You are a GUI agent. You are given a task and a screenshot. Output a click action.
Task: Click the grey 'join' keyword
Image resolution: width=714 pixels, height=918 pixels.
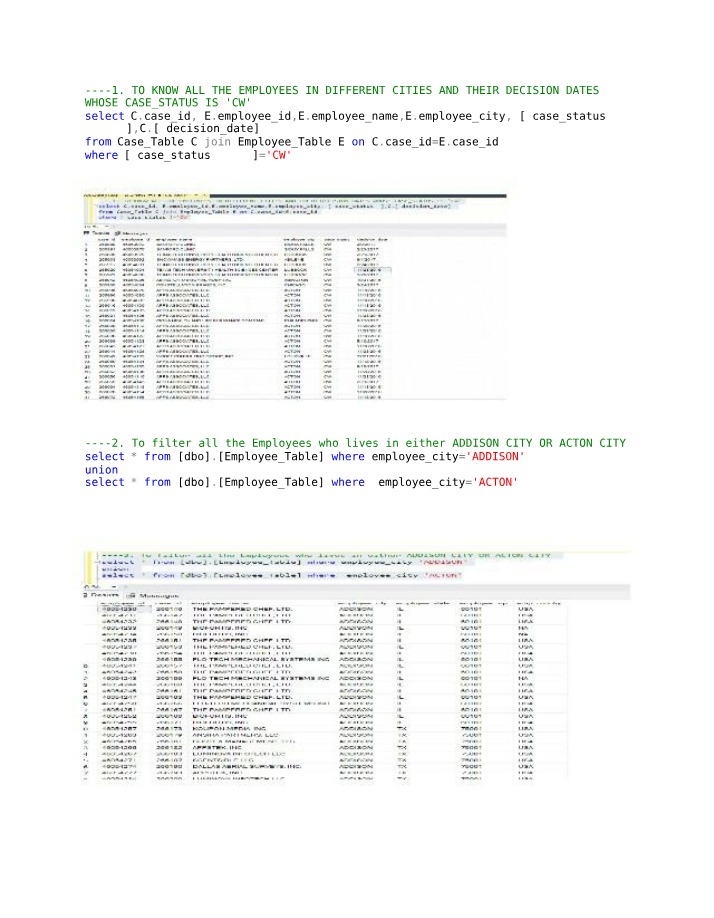217,142
